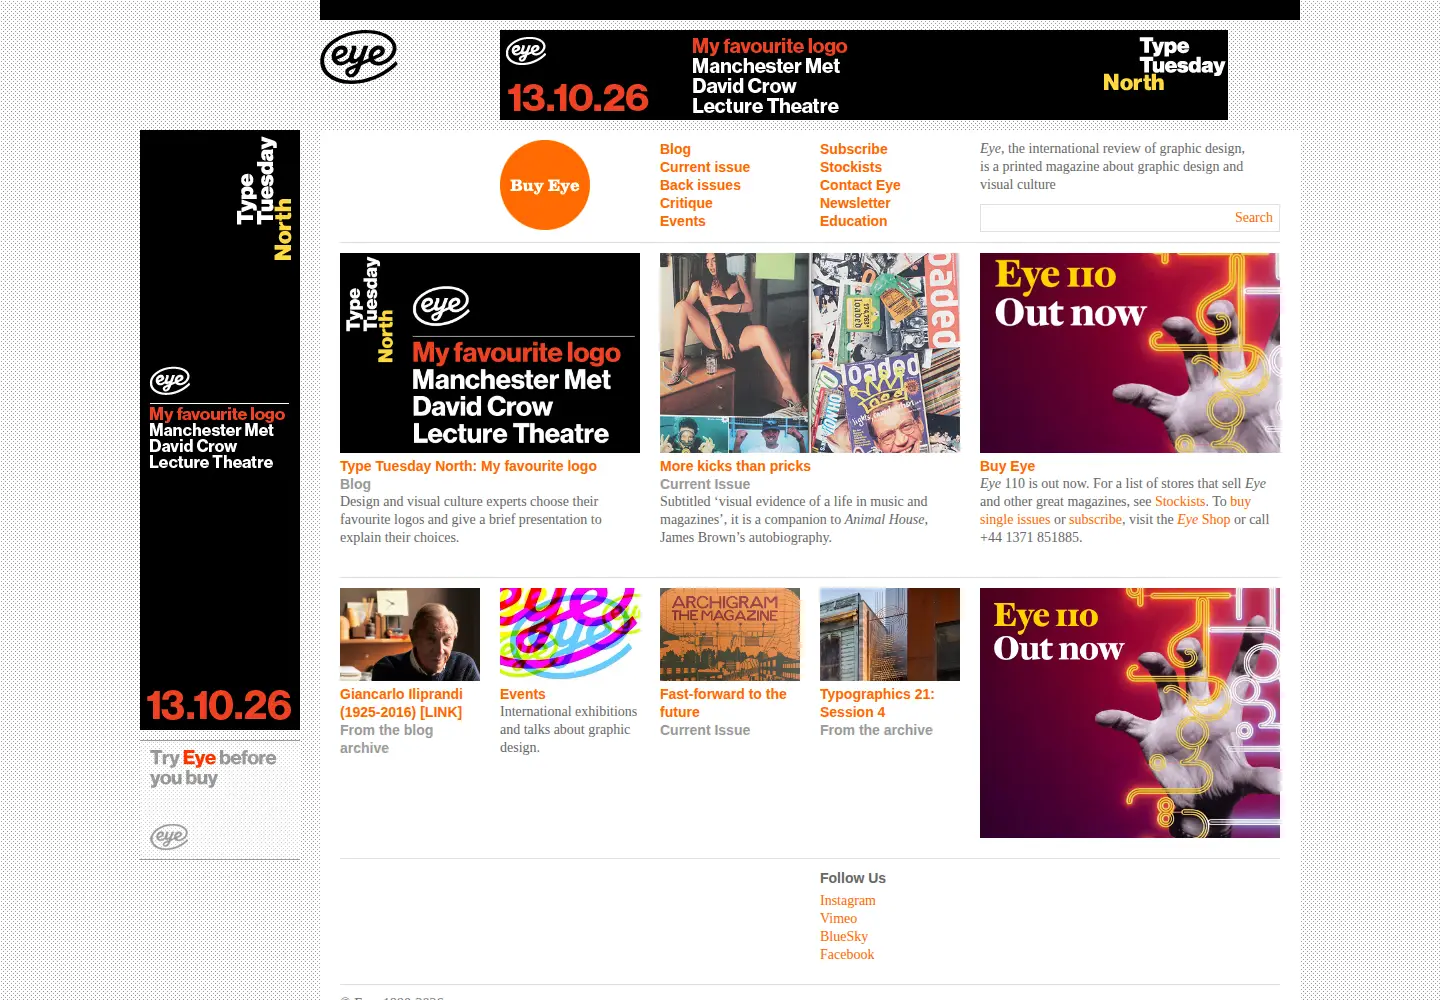Select Critique in the navigation
The height and width of the screenshot is (1000, 1440).
coord(686,203)
